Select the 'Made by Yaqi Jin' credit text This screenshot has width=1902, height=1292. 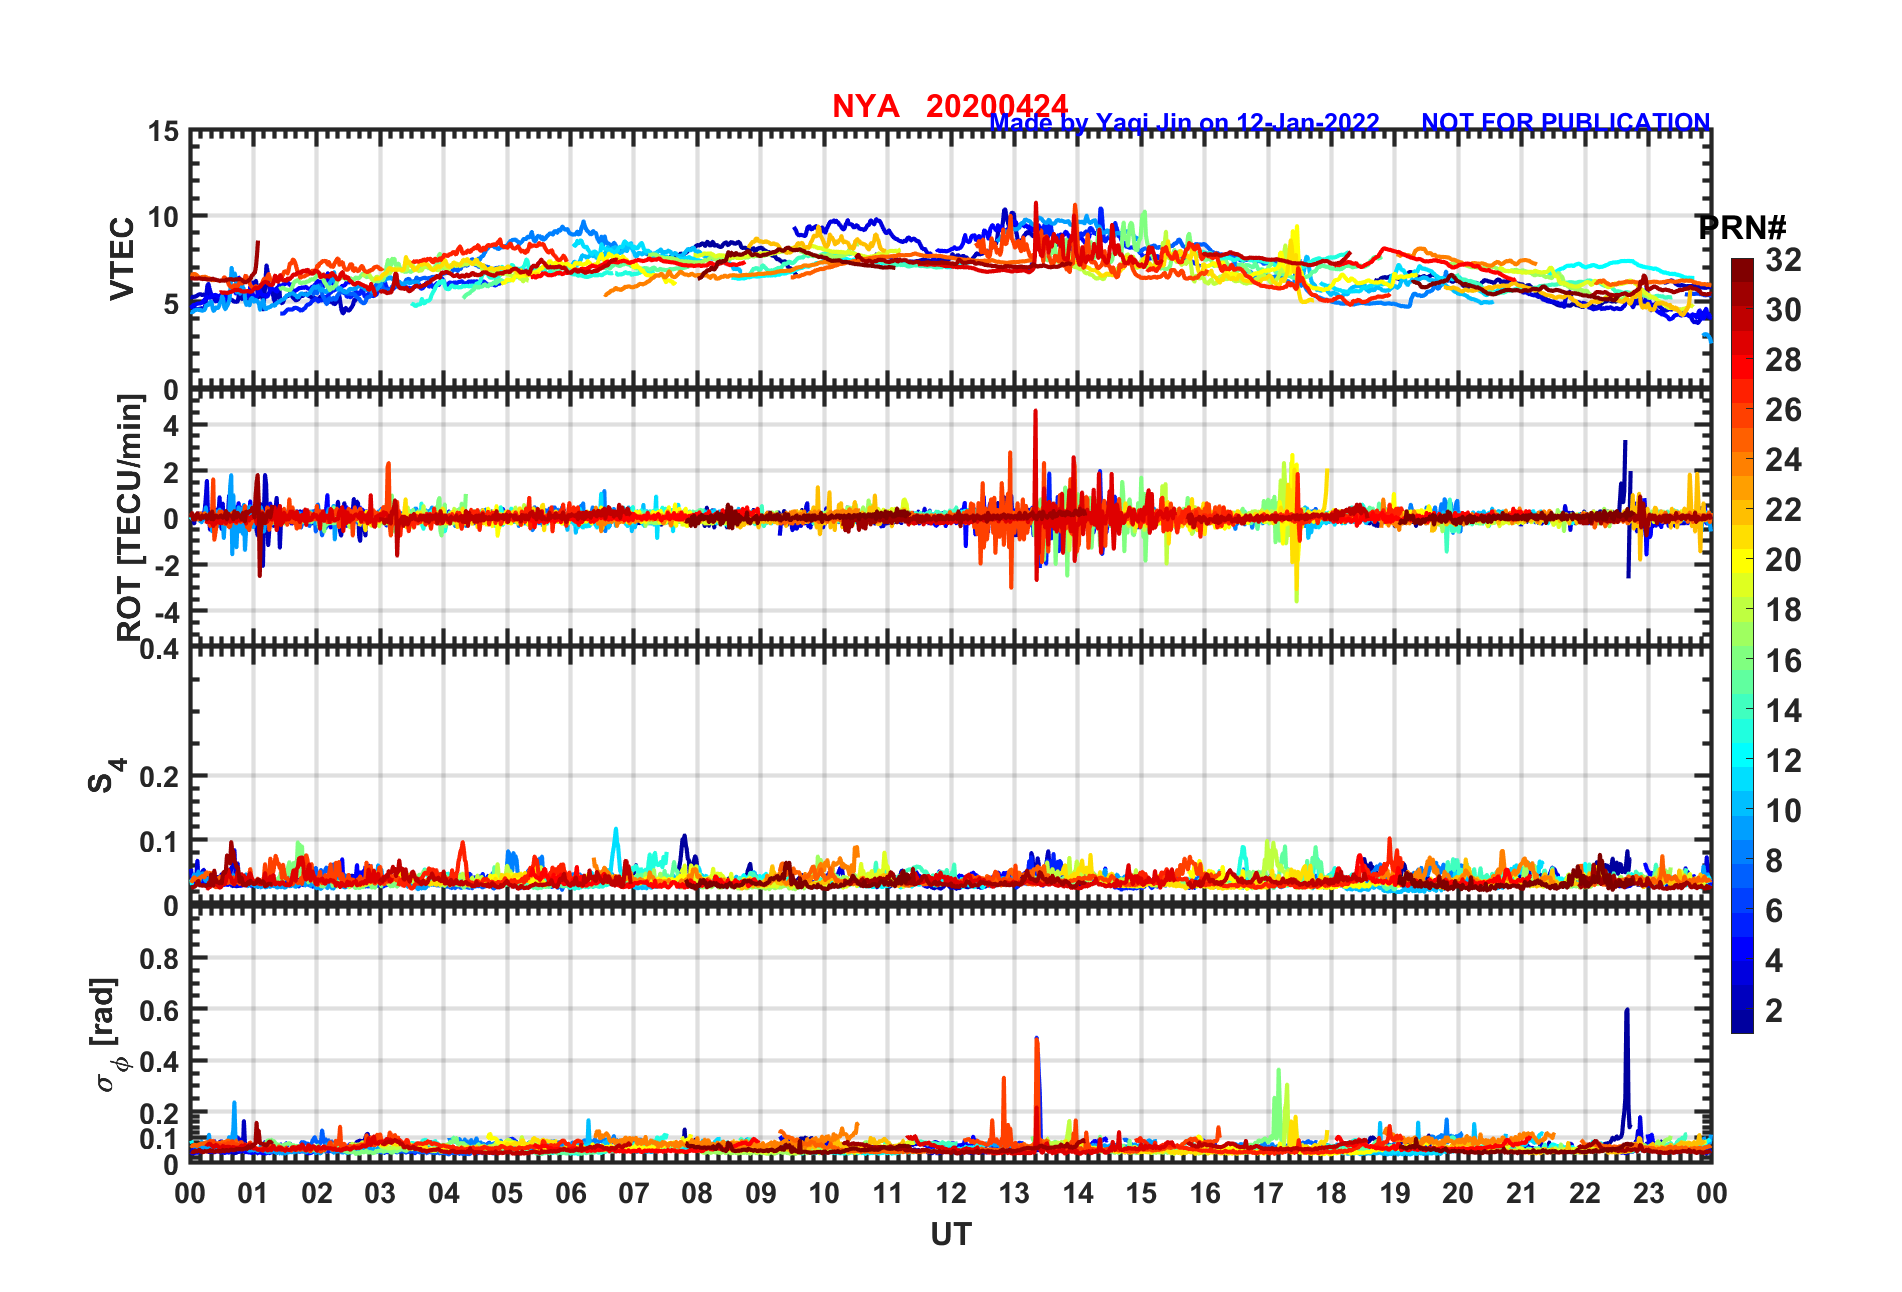[x=1184, y=123]
